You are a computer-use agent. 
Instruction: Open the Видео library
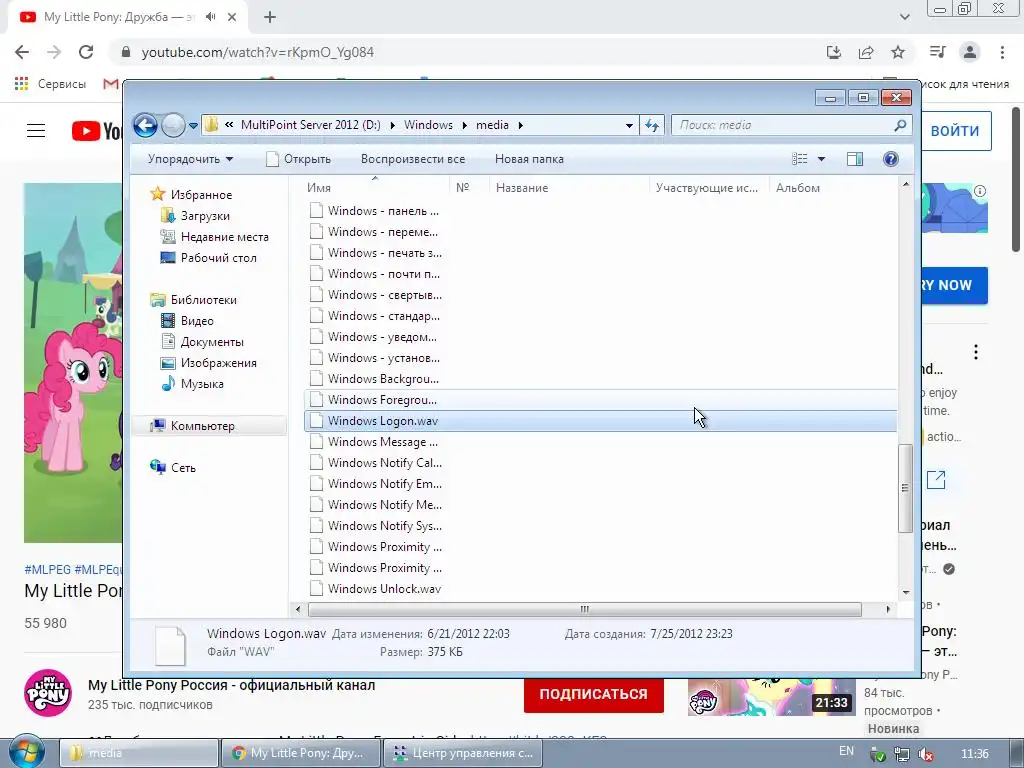point(197,321)
